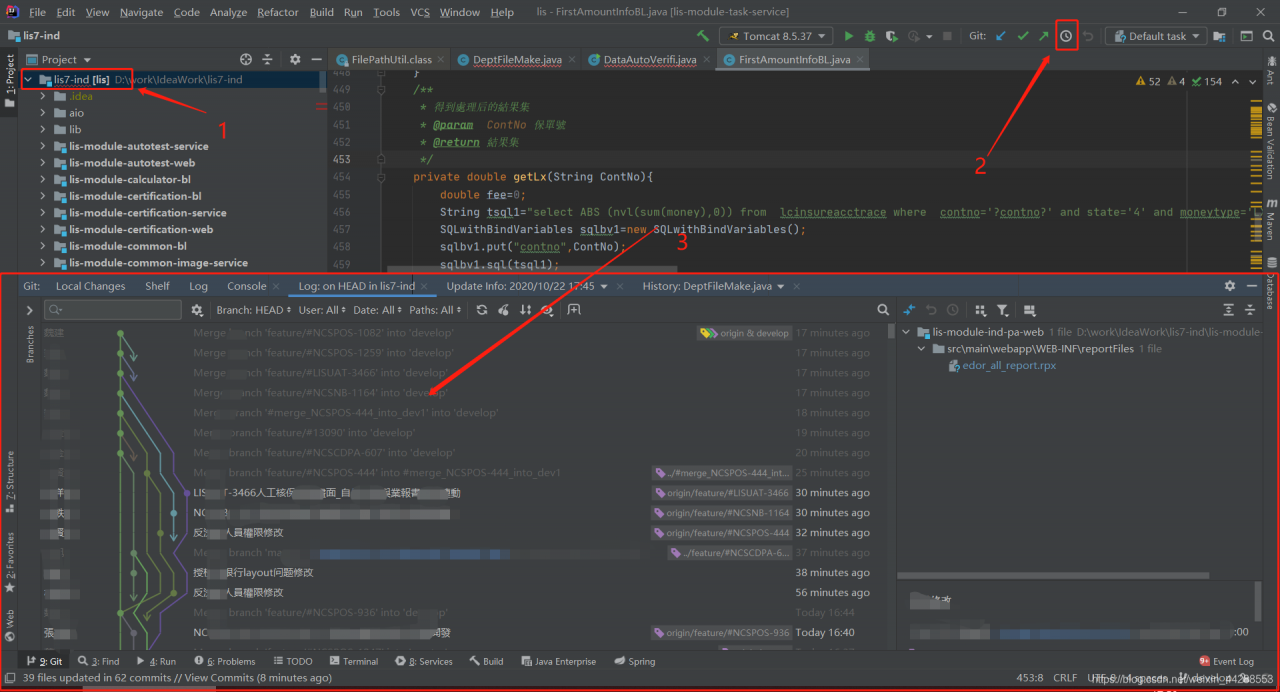The image size is (1280, 692).
Task: Toggle Event Log tool window
Action: (1226, 661)
